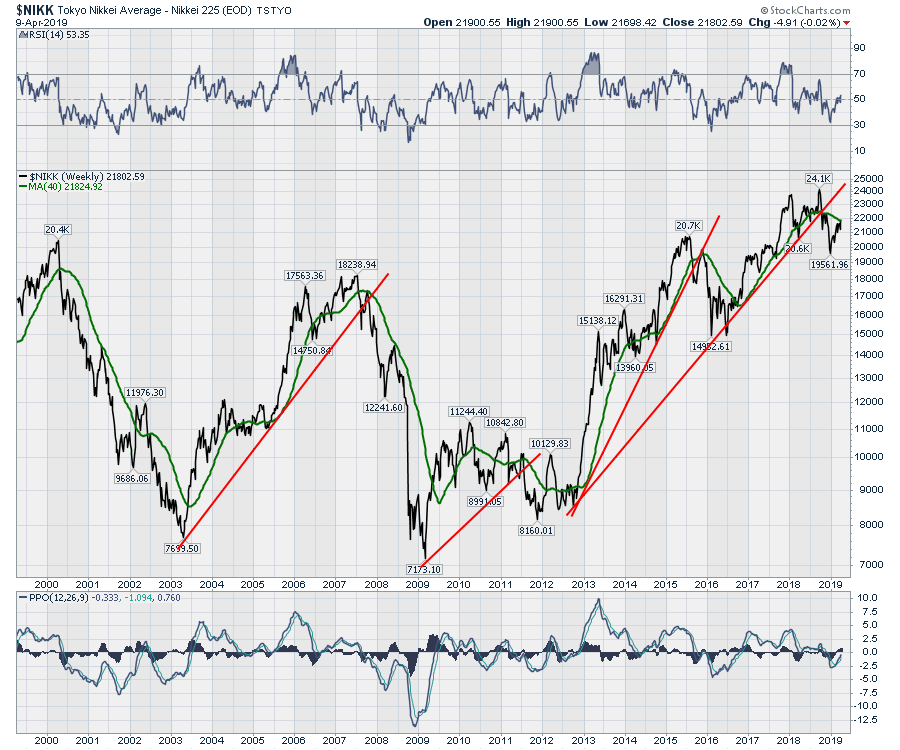This screenshot has height=750, width=900.
Task: Click the line marker before PPO(12,26,9)
Action: (23, 598)
